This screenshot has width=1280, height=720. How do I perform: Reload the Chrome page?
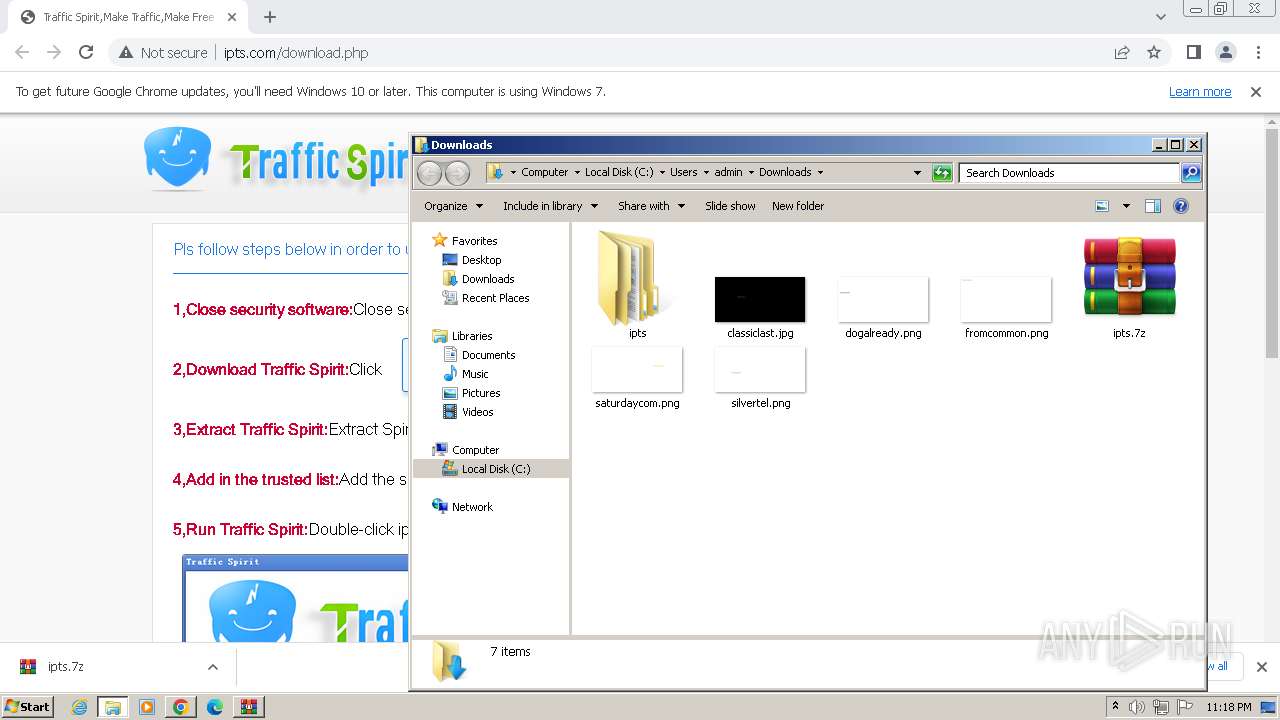86,53
